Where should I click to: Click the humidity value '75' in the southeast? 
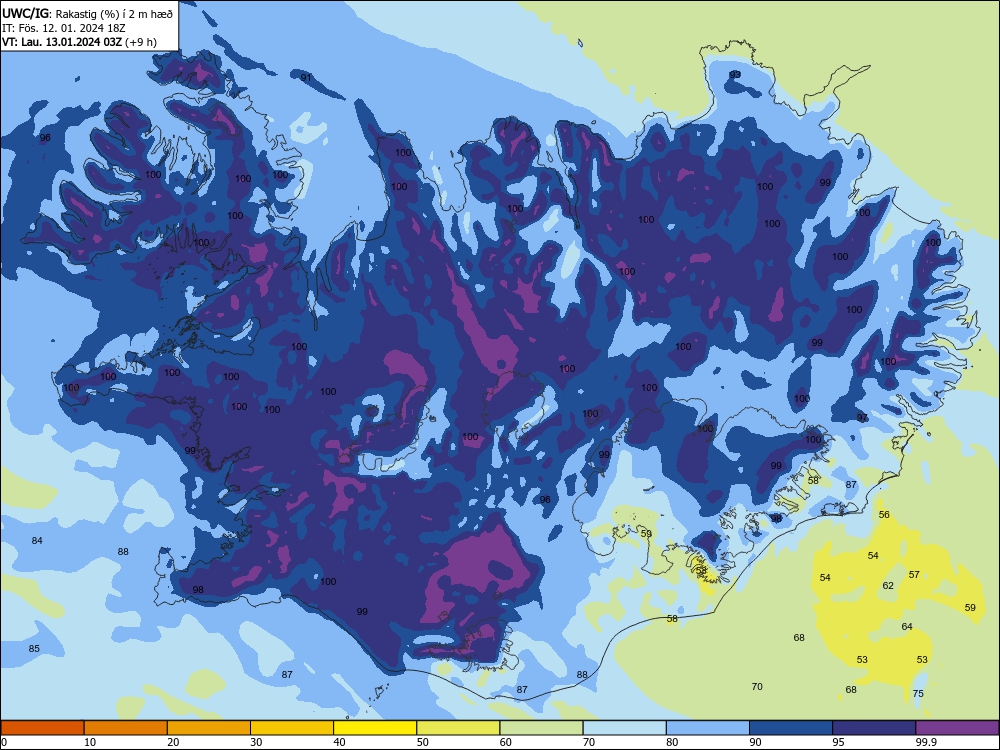[918, 694]
